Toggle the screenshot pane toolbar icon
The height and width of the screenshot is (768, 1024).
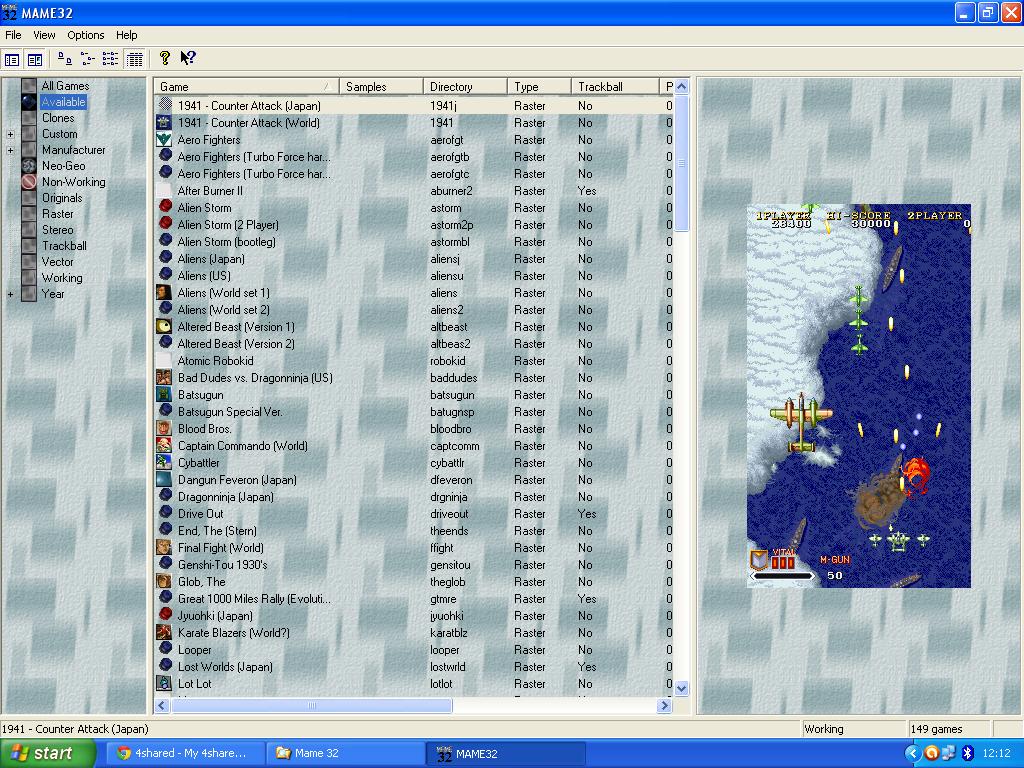(35, 59)
